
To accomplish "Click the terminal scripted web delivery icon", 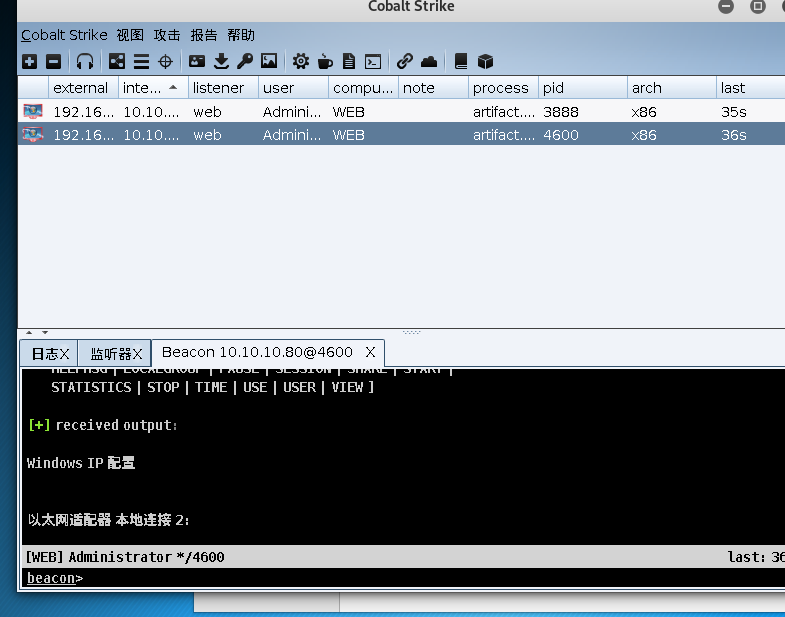I will pyautogui.click(x=373, y=62).
